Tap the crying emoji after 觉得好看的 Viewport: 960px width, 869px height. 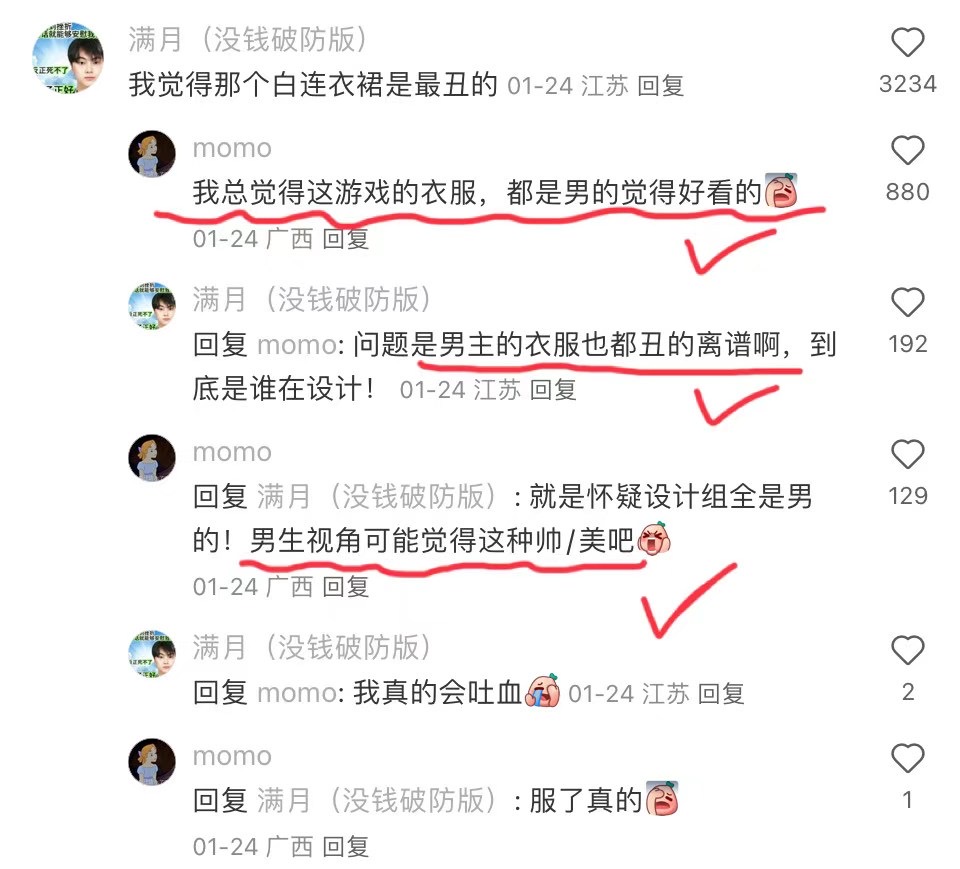click(781, 191)
